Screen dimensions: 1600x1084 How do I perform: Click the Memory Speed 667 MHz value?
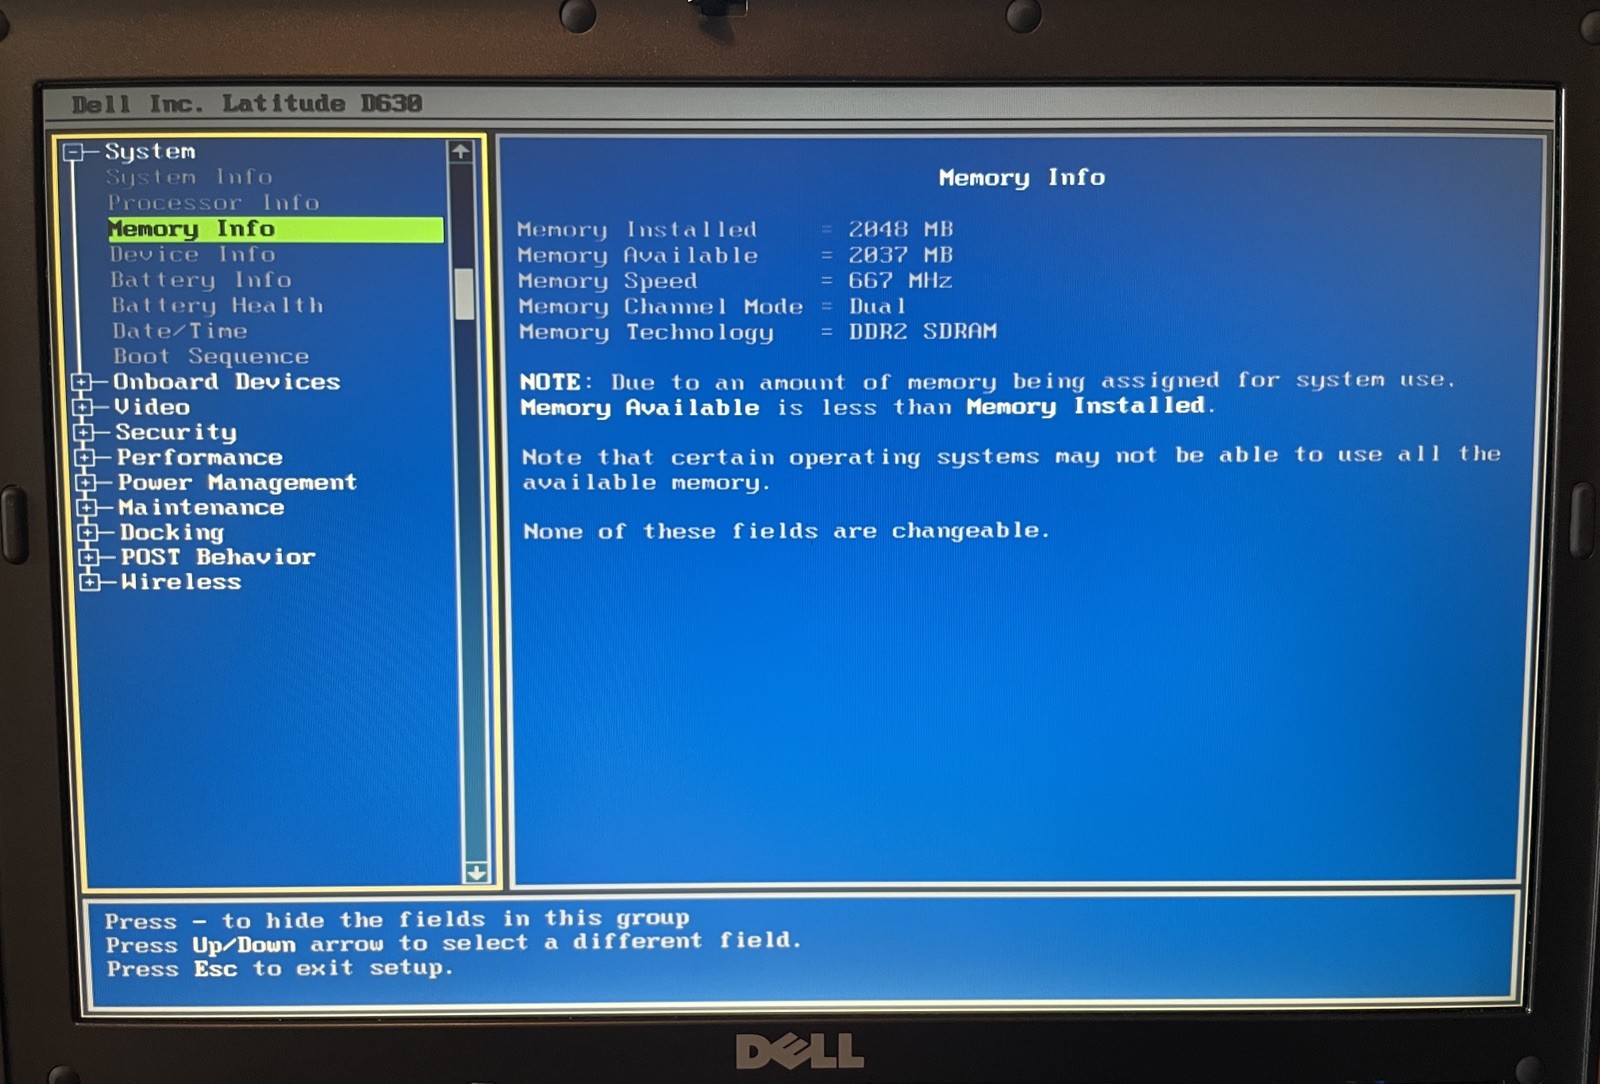coord(901,281)
